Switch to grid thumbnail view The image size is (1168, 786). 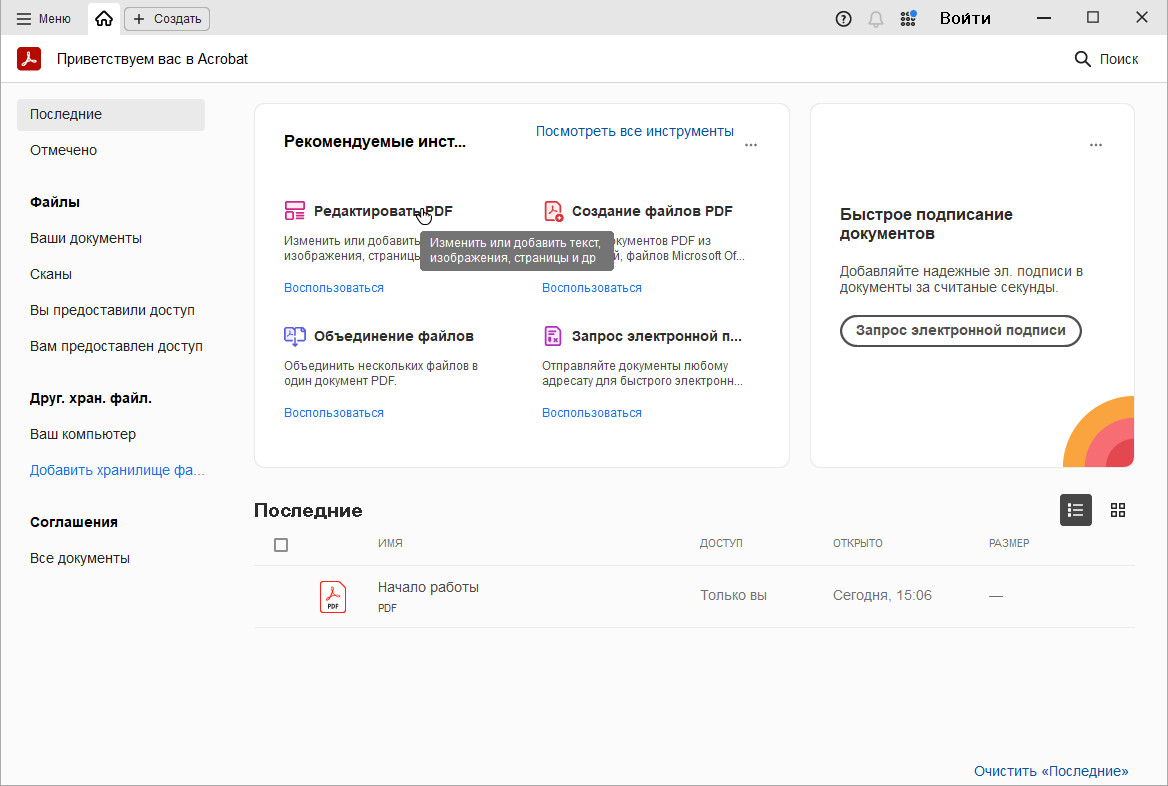point(1118,510)
